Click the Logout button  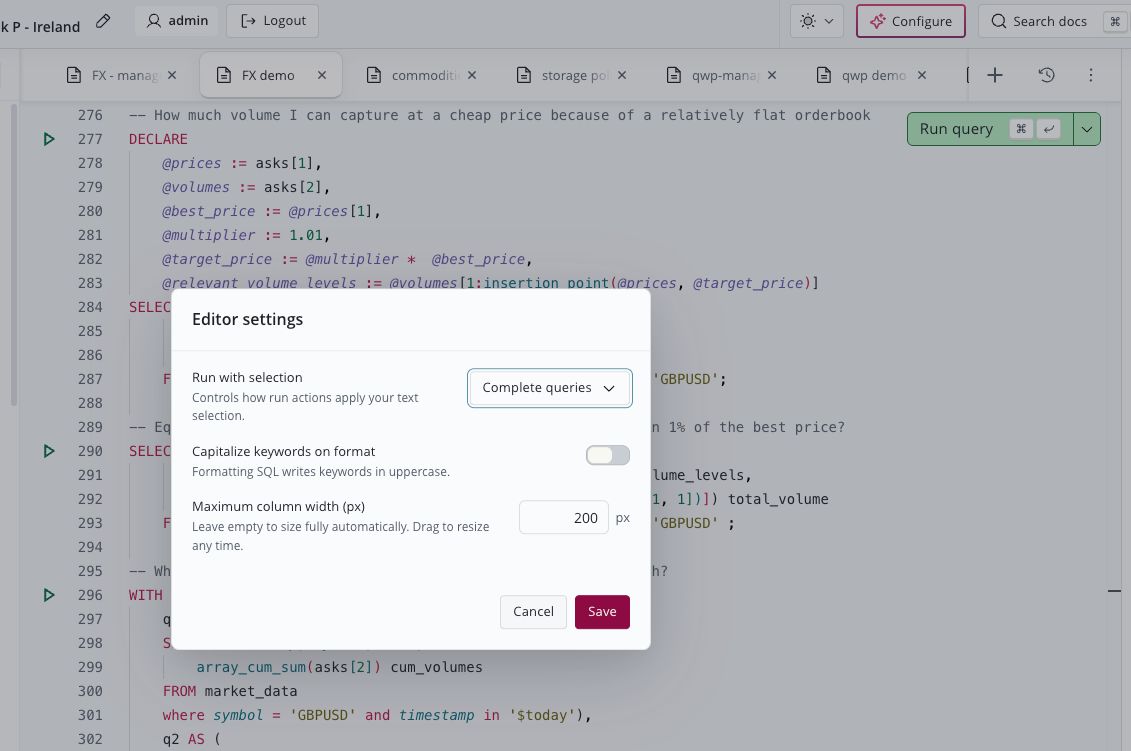(x=273, y=21)
